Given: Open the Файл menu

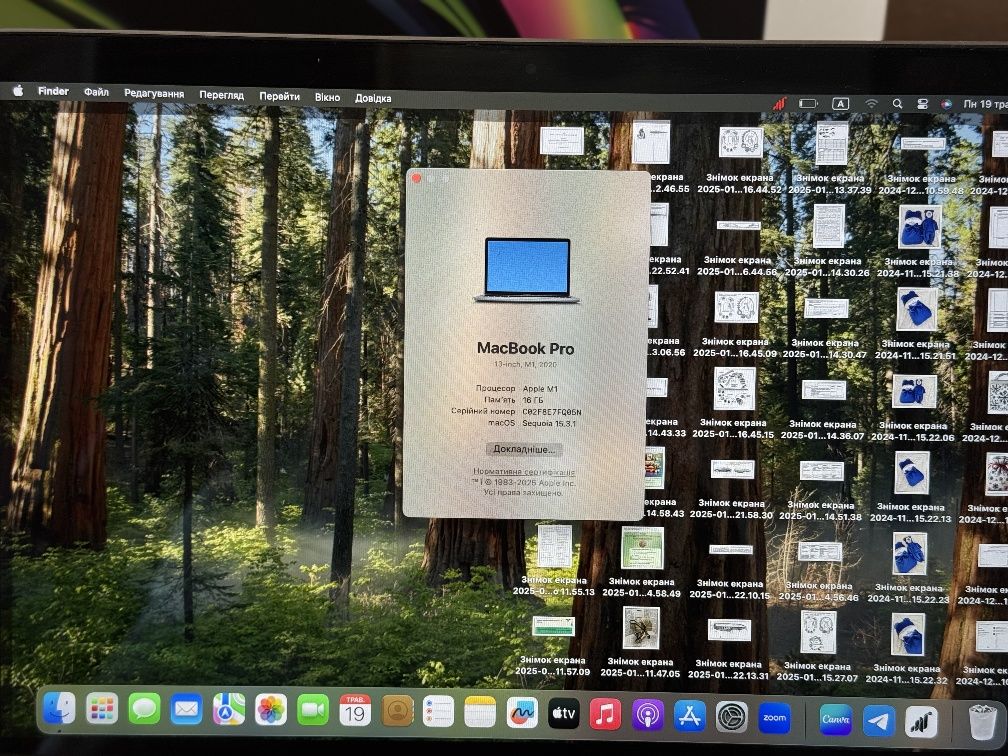Looking at the screenshot, I should tap(96, 92).
